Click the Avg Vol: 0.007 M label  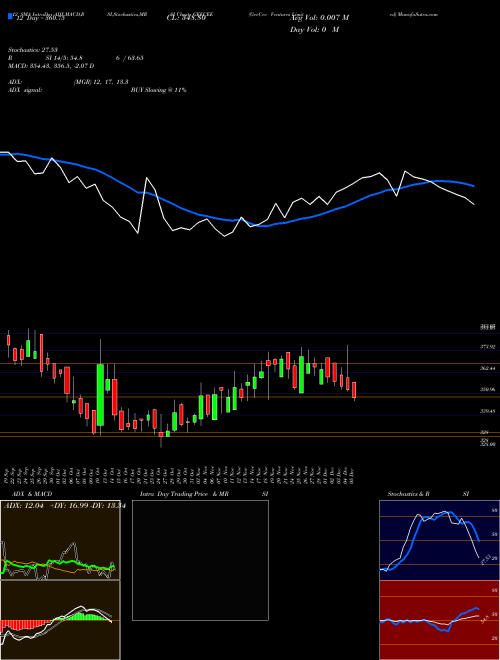point(319,18)
